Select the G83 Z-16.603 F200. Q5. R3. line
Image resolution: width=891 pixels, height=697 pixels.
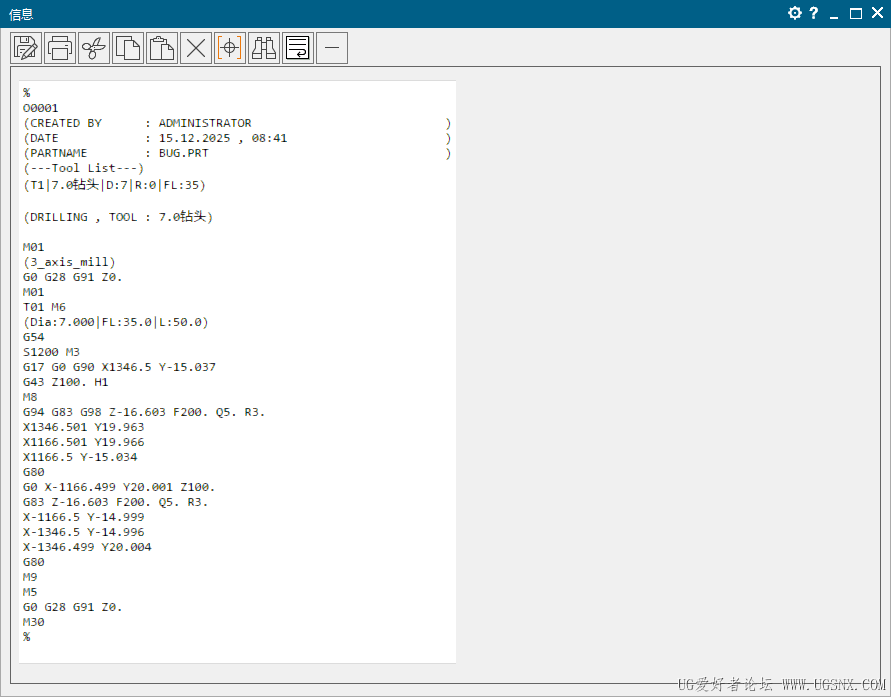115,502
